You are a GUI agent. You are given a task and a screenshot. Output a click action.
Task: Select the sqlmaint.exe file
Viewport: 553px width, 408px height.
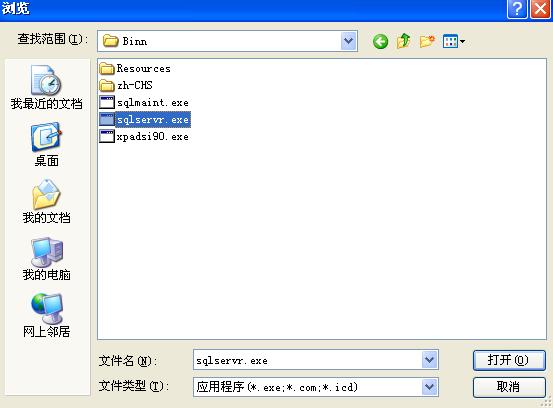click(144, 103)
